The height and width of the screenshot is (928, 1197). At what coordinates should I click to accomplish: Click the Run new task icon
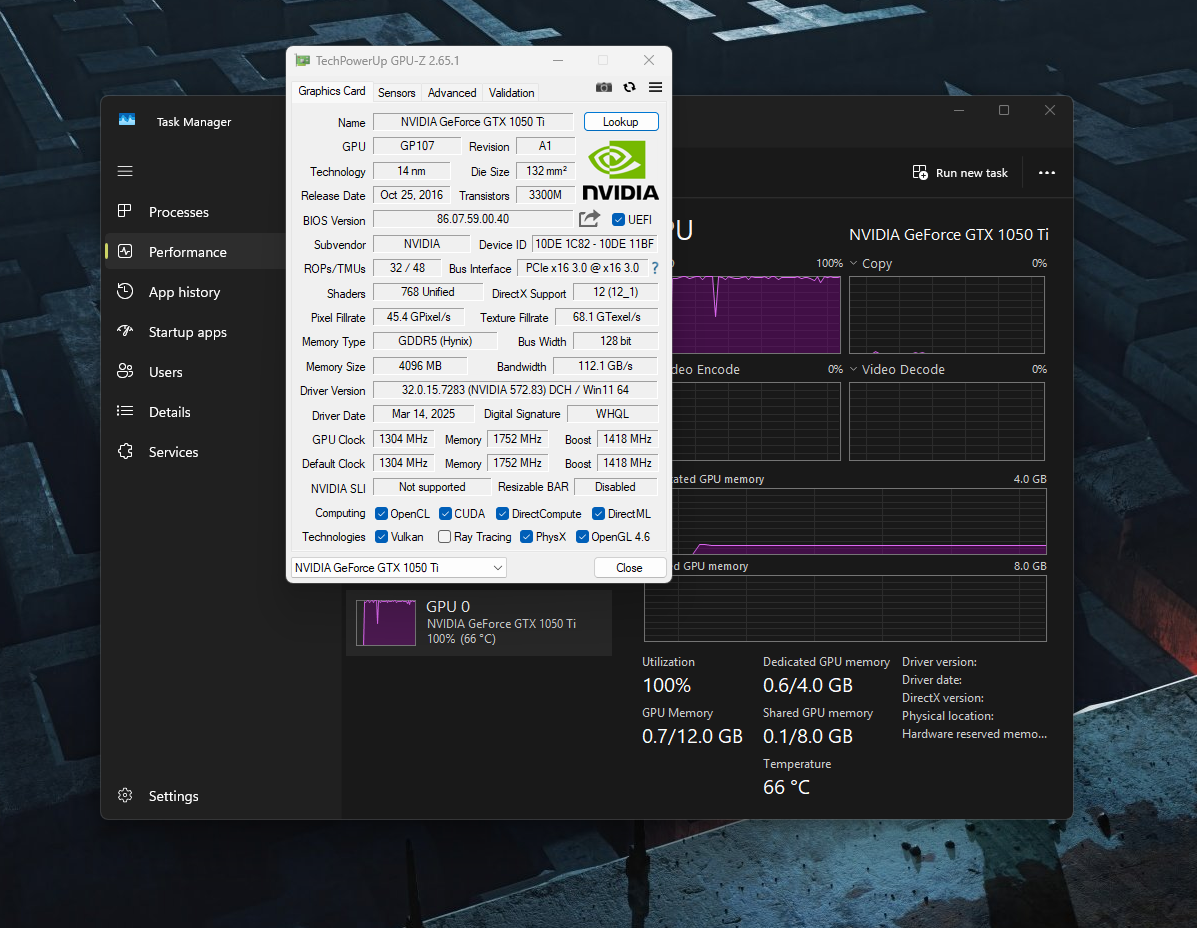[920, 172]
